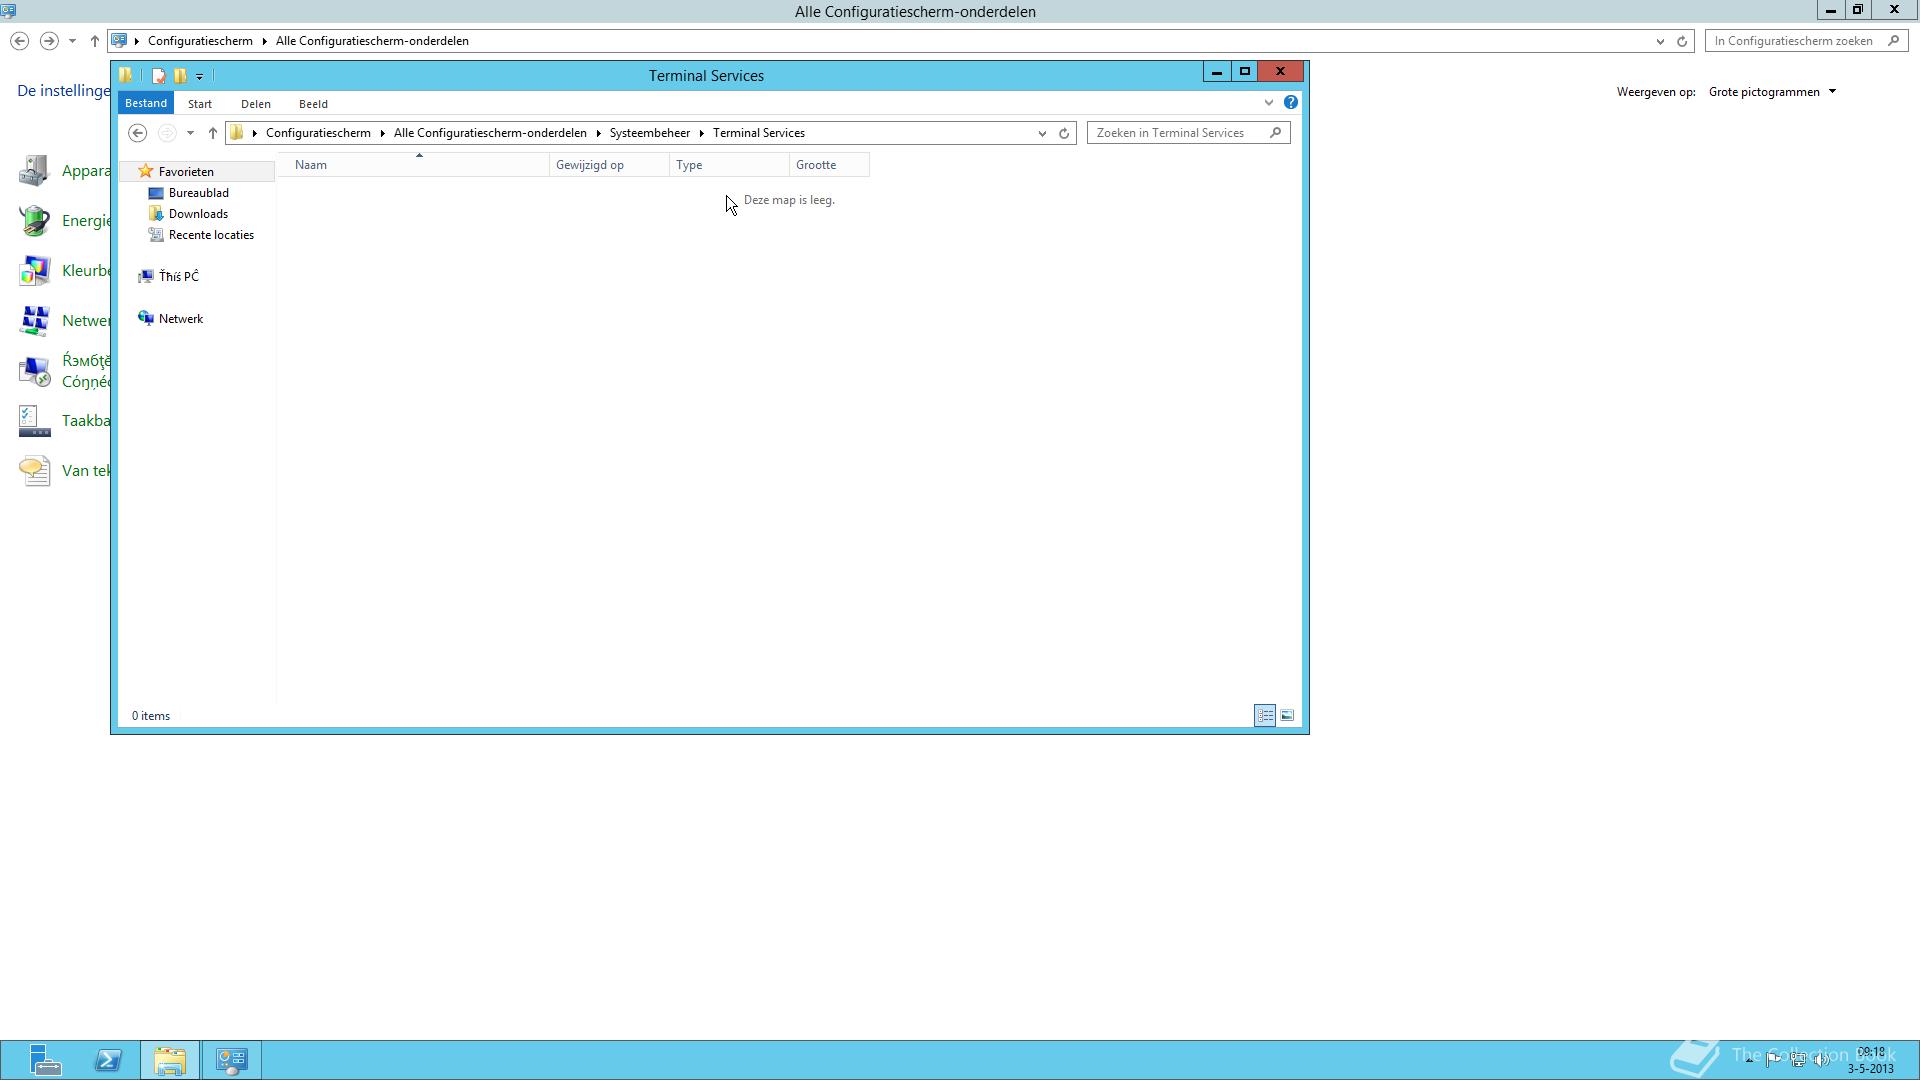The image size is (1920, 1080).
Task: Open Netwerkcentrum icon in Configuratiescherm
Action: click(x=34, y=321)
